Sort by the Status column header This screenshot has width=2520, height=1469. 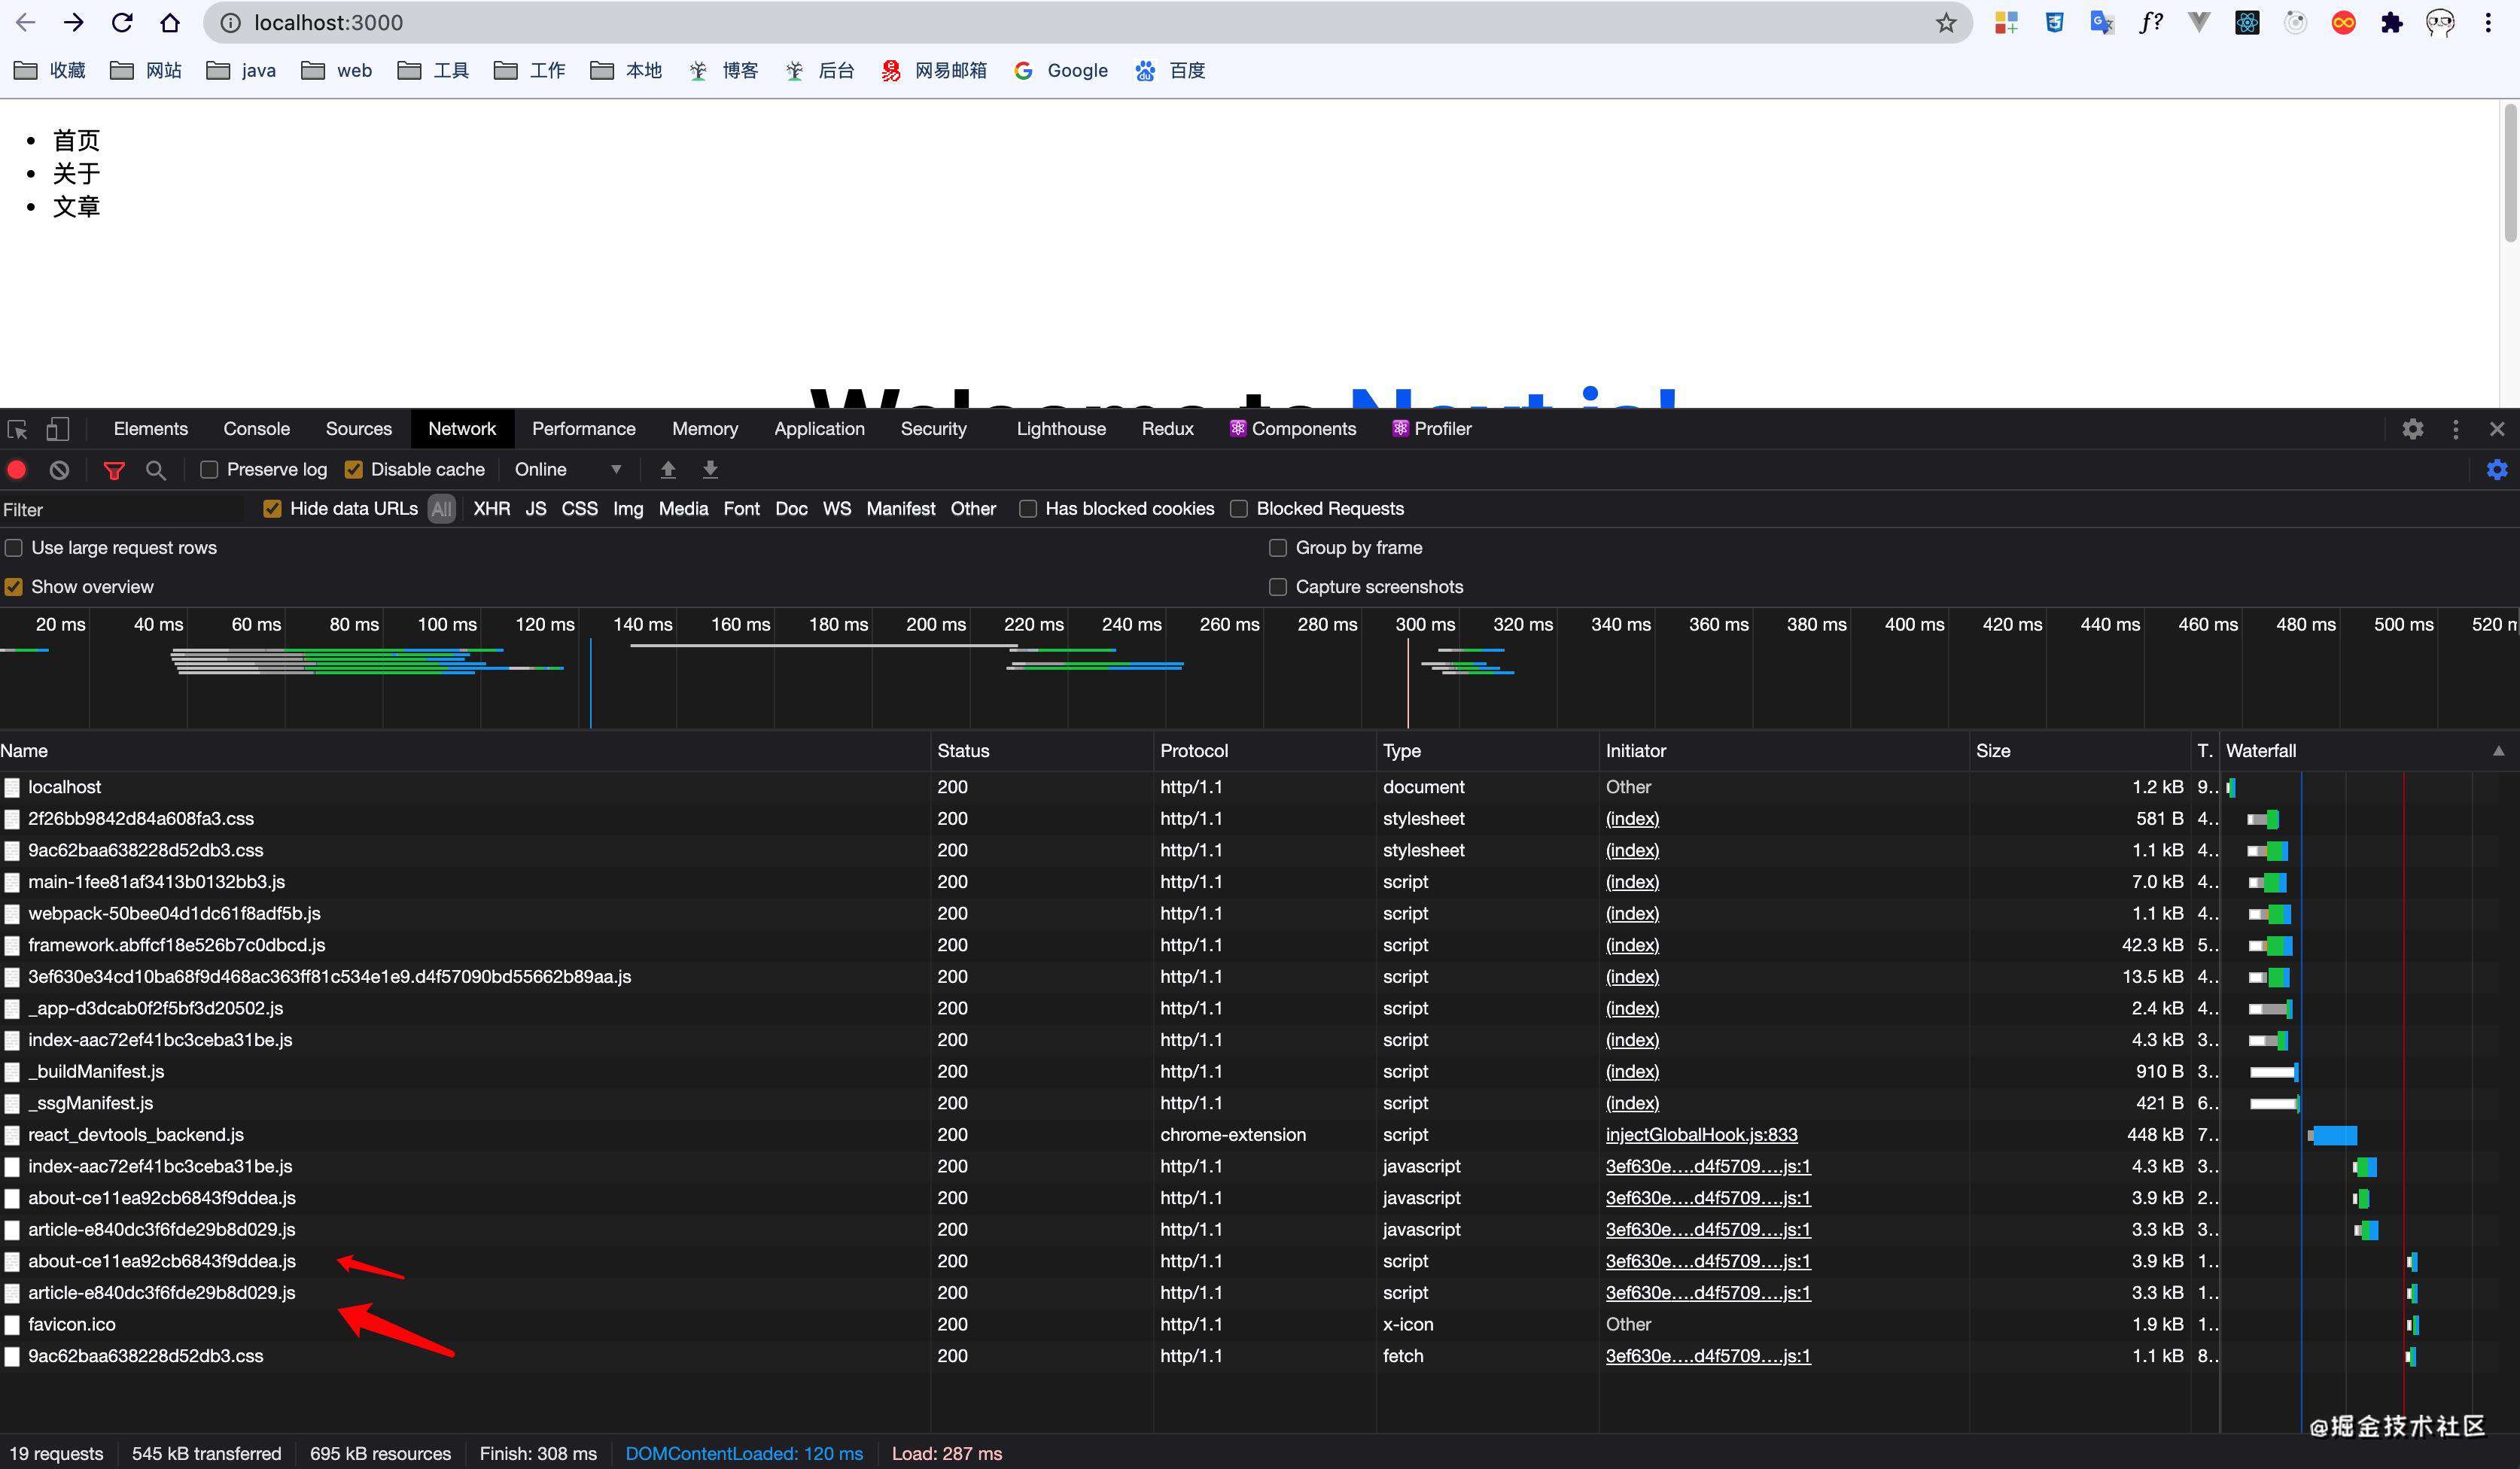click(1041, 751)
